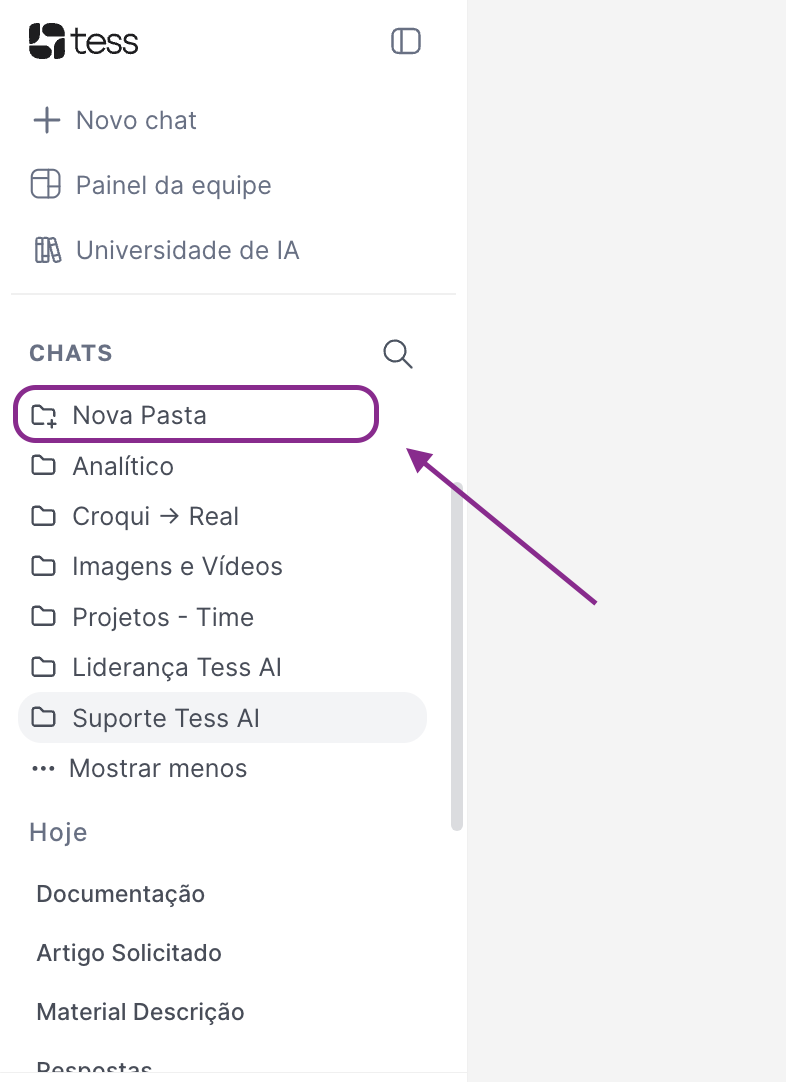Open Universidade de IA
Image resolution: width=786 pixels, height=1082 pixels.
[x=187, y=250]
